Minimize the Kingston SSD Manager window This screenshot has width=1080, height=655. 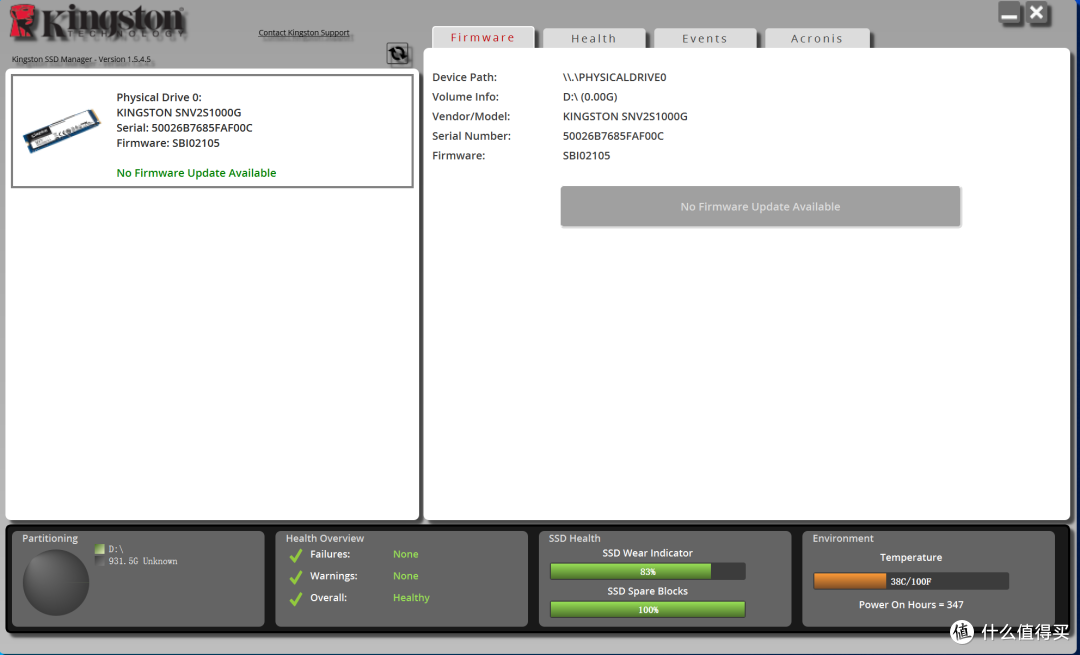click(x=1010, y=14)
